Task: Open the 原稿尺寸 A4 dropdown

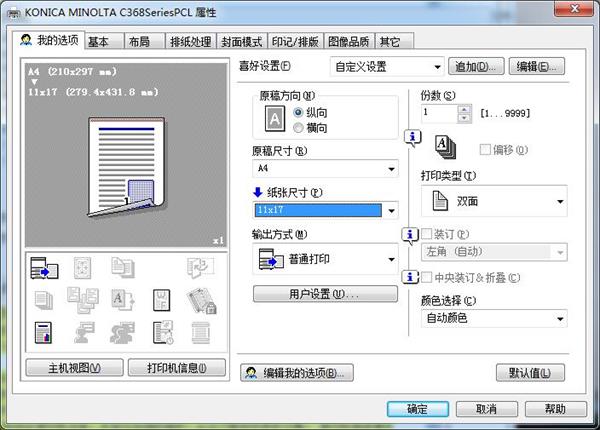Action: click(x=325, y=169)
